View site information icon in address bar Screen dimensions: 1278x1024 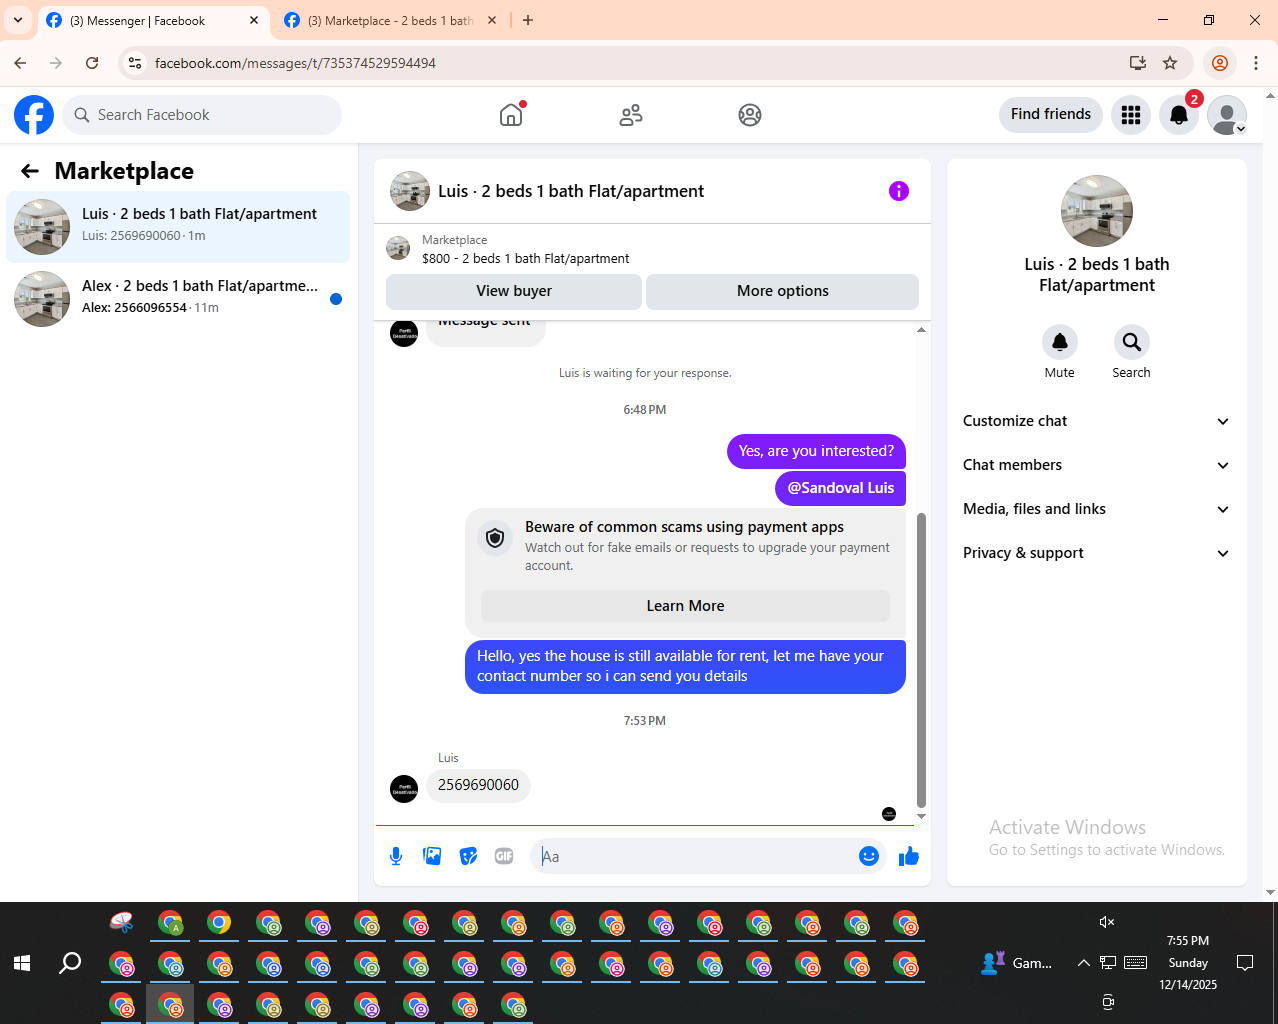coord(135,63)
